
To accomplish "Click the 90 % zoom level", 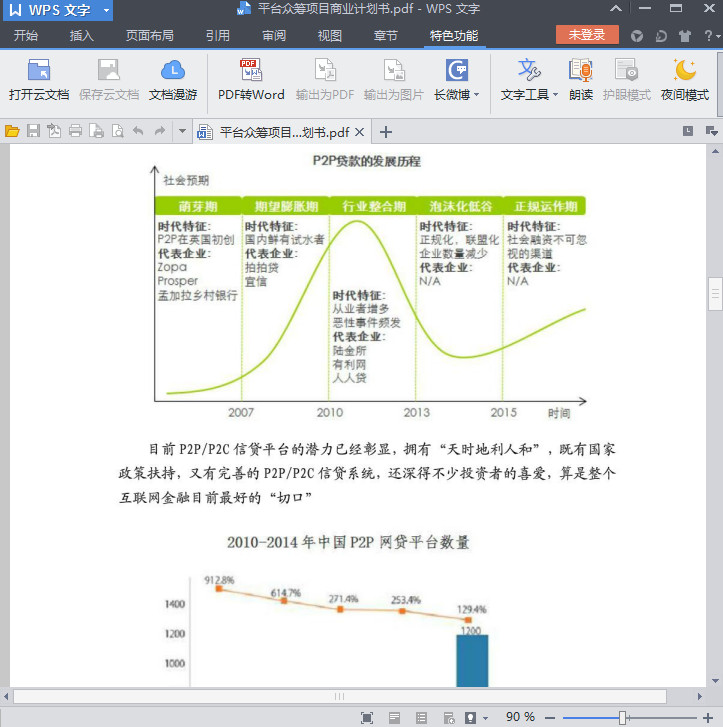I will tap(520, 717).
